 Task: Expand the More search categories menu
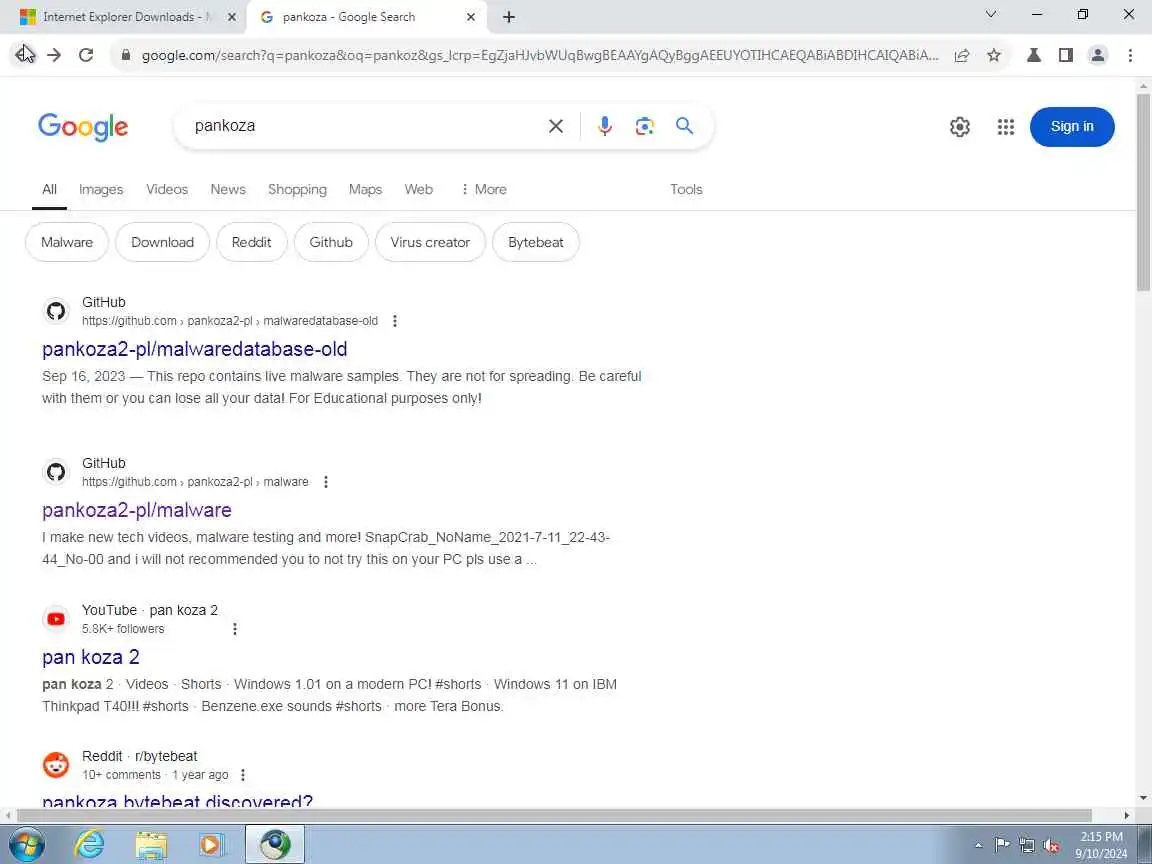click(x=483, y=190)
